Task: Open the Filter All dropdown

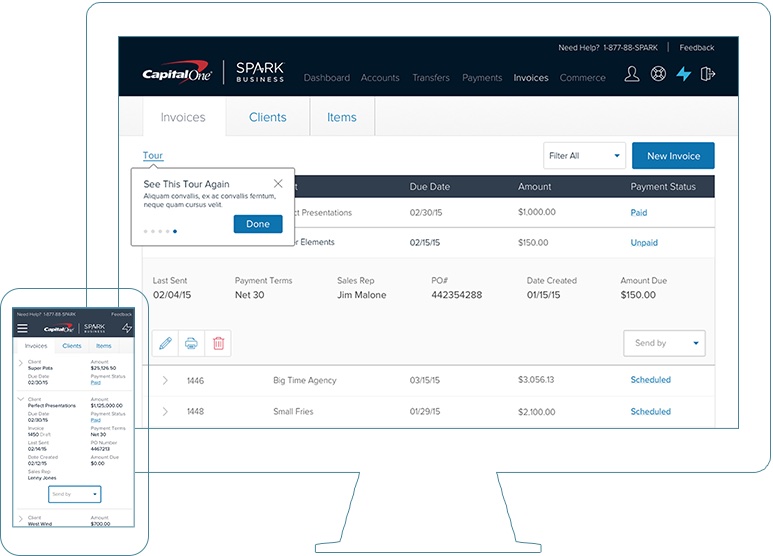Action: 584,156
